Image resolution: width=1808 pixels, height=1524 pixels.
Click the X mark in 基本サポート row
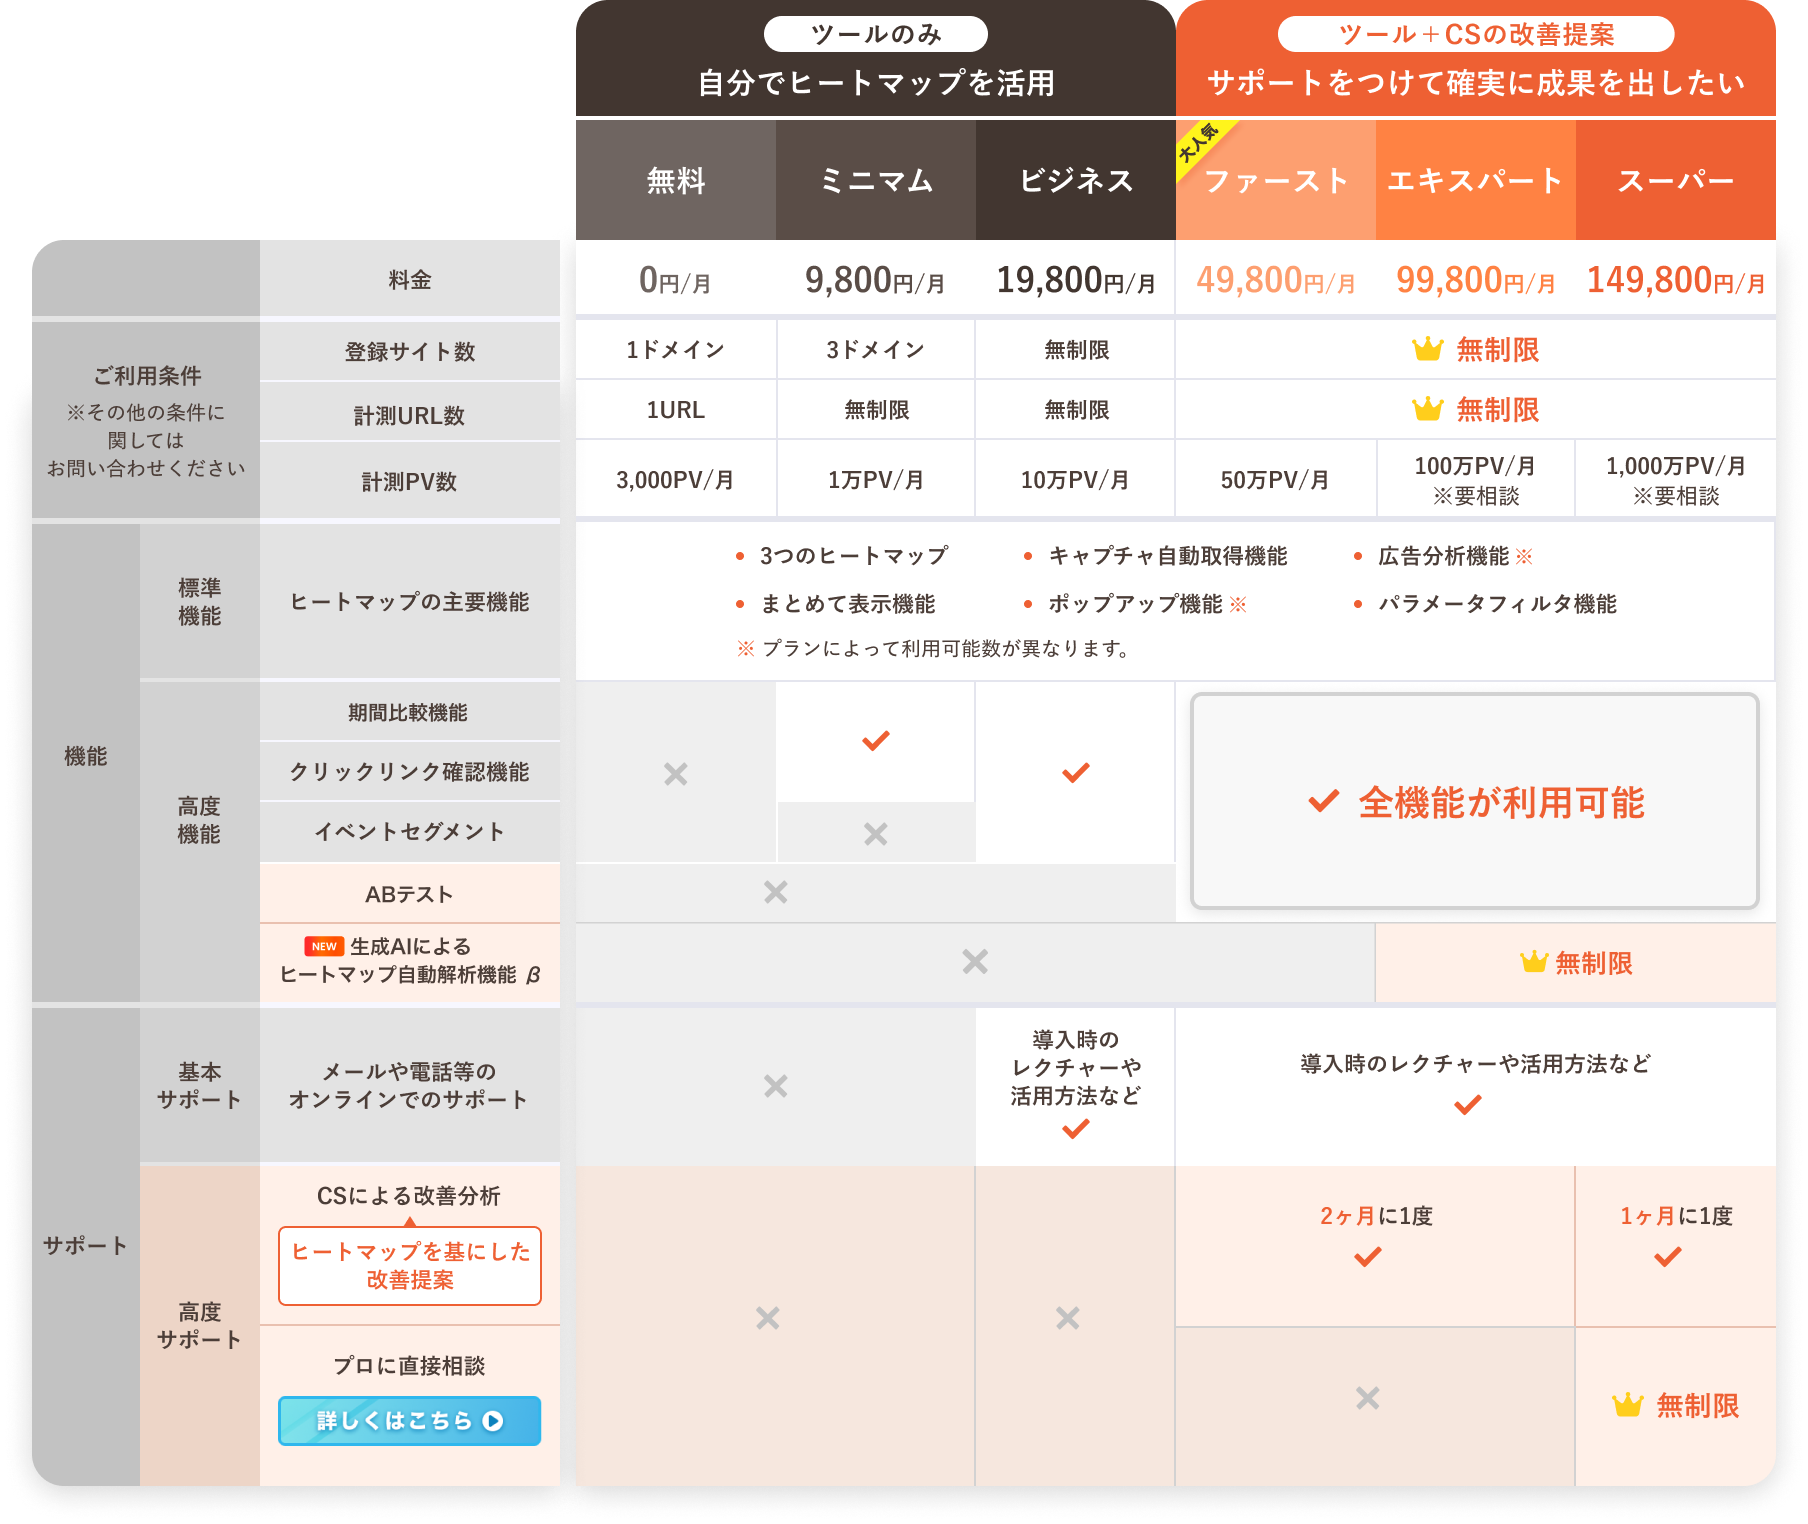coord(776,1085)
